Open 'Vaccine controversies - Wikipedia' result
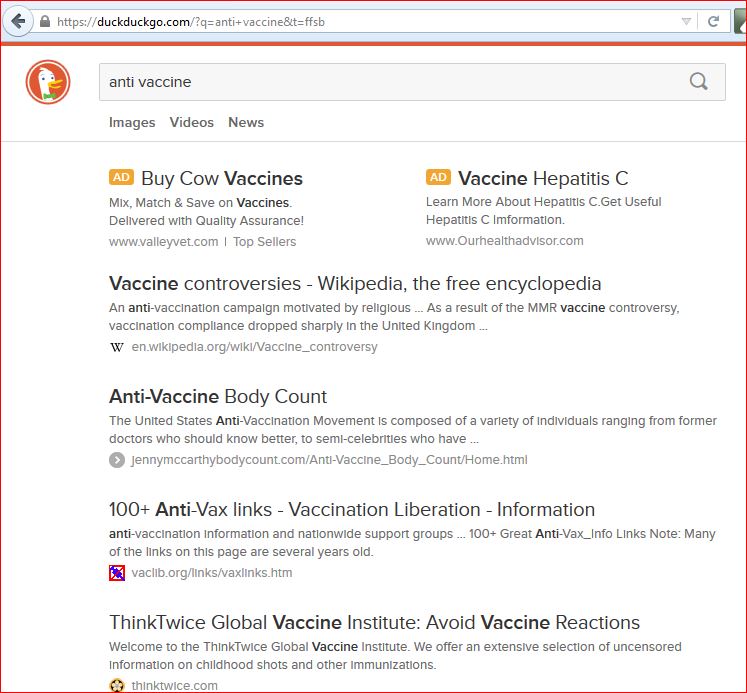Image resolution: width=747 pixels, height=693 pixels. point(355,283)
